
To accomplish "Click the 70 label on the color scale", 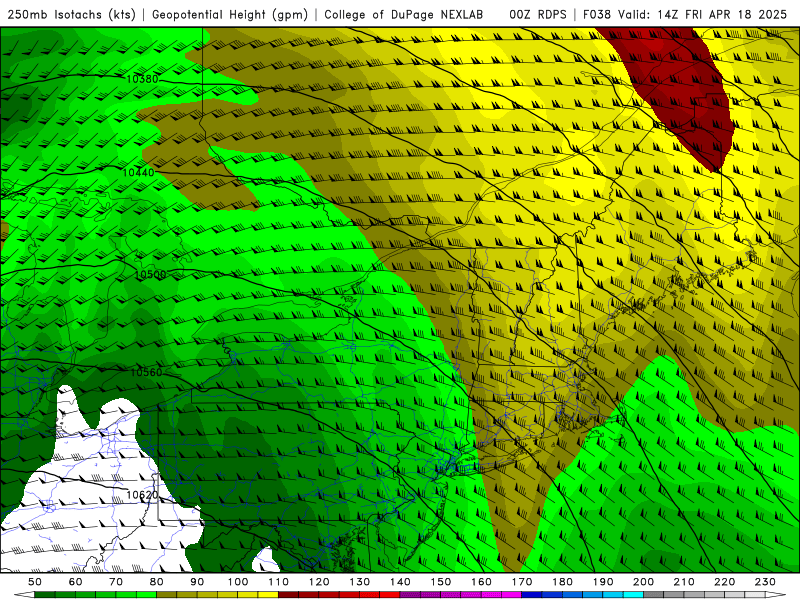I will point(116,582).
